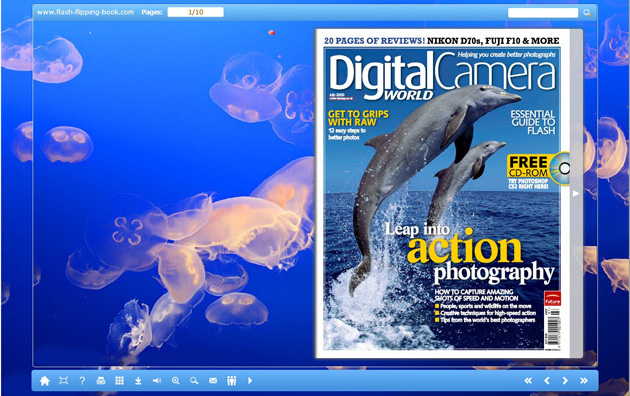Download the book with download icon
The height and width of the screenshot is (396, 630).
click(138, 381)
